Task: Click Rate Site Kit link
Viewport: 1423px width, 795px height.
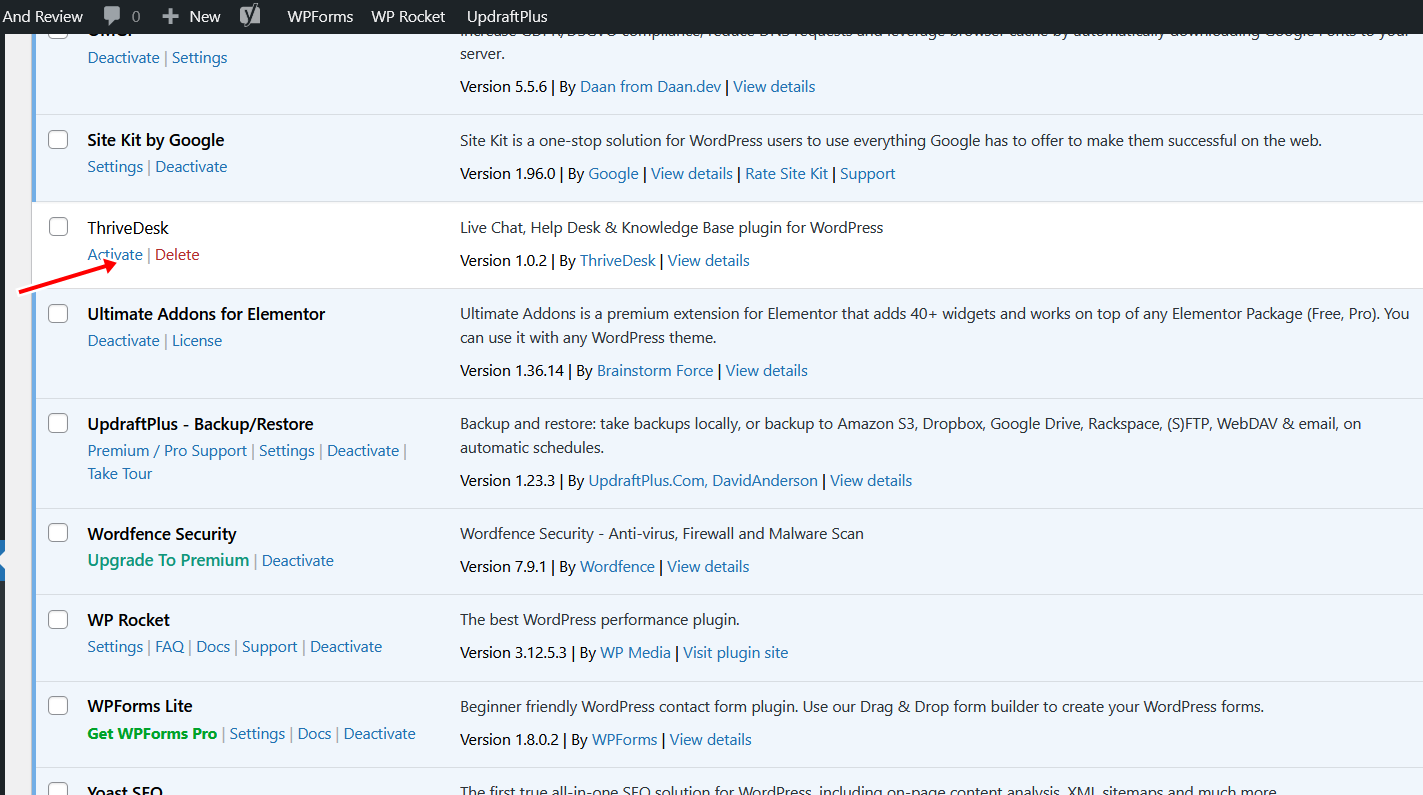Action: click(x=787, y=174)
